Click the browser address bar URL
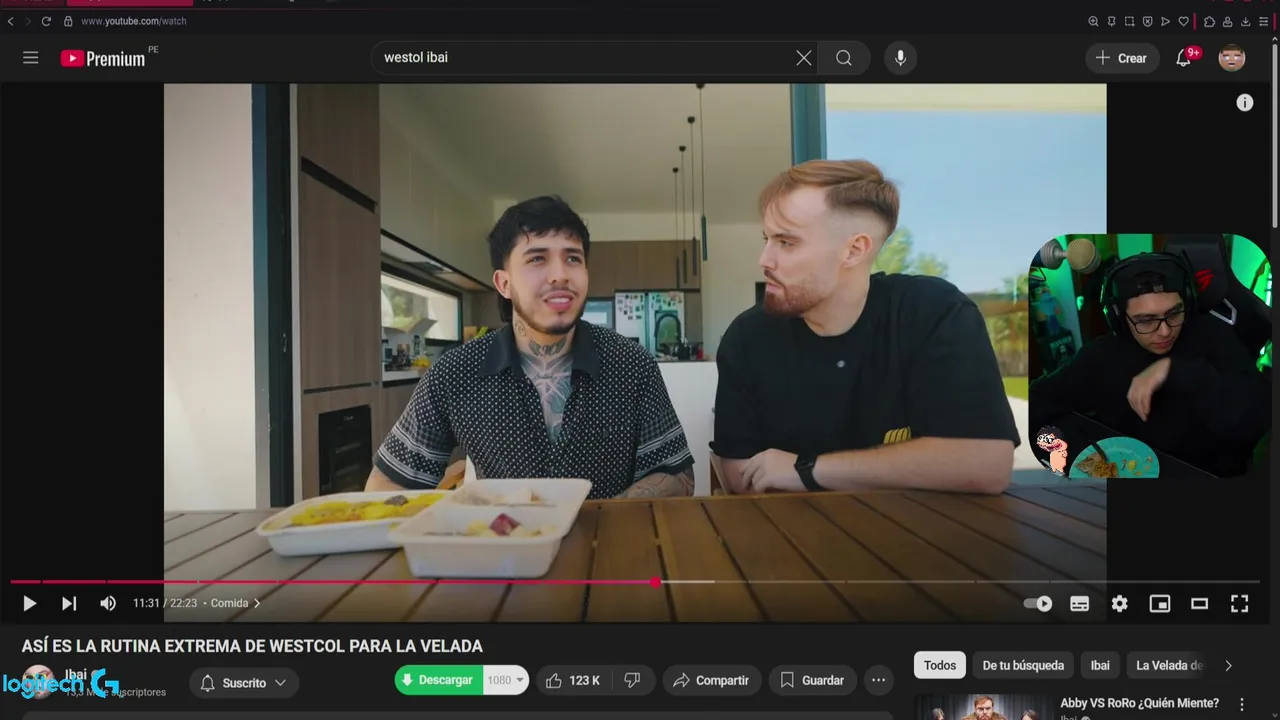 tap(133, 21)
